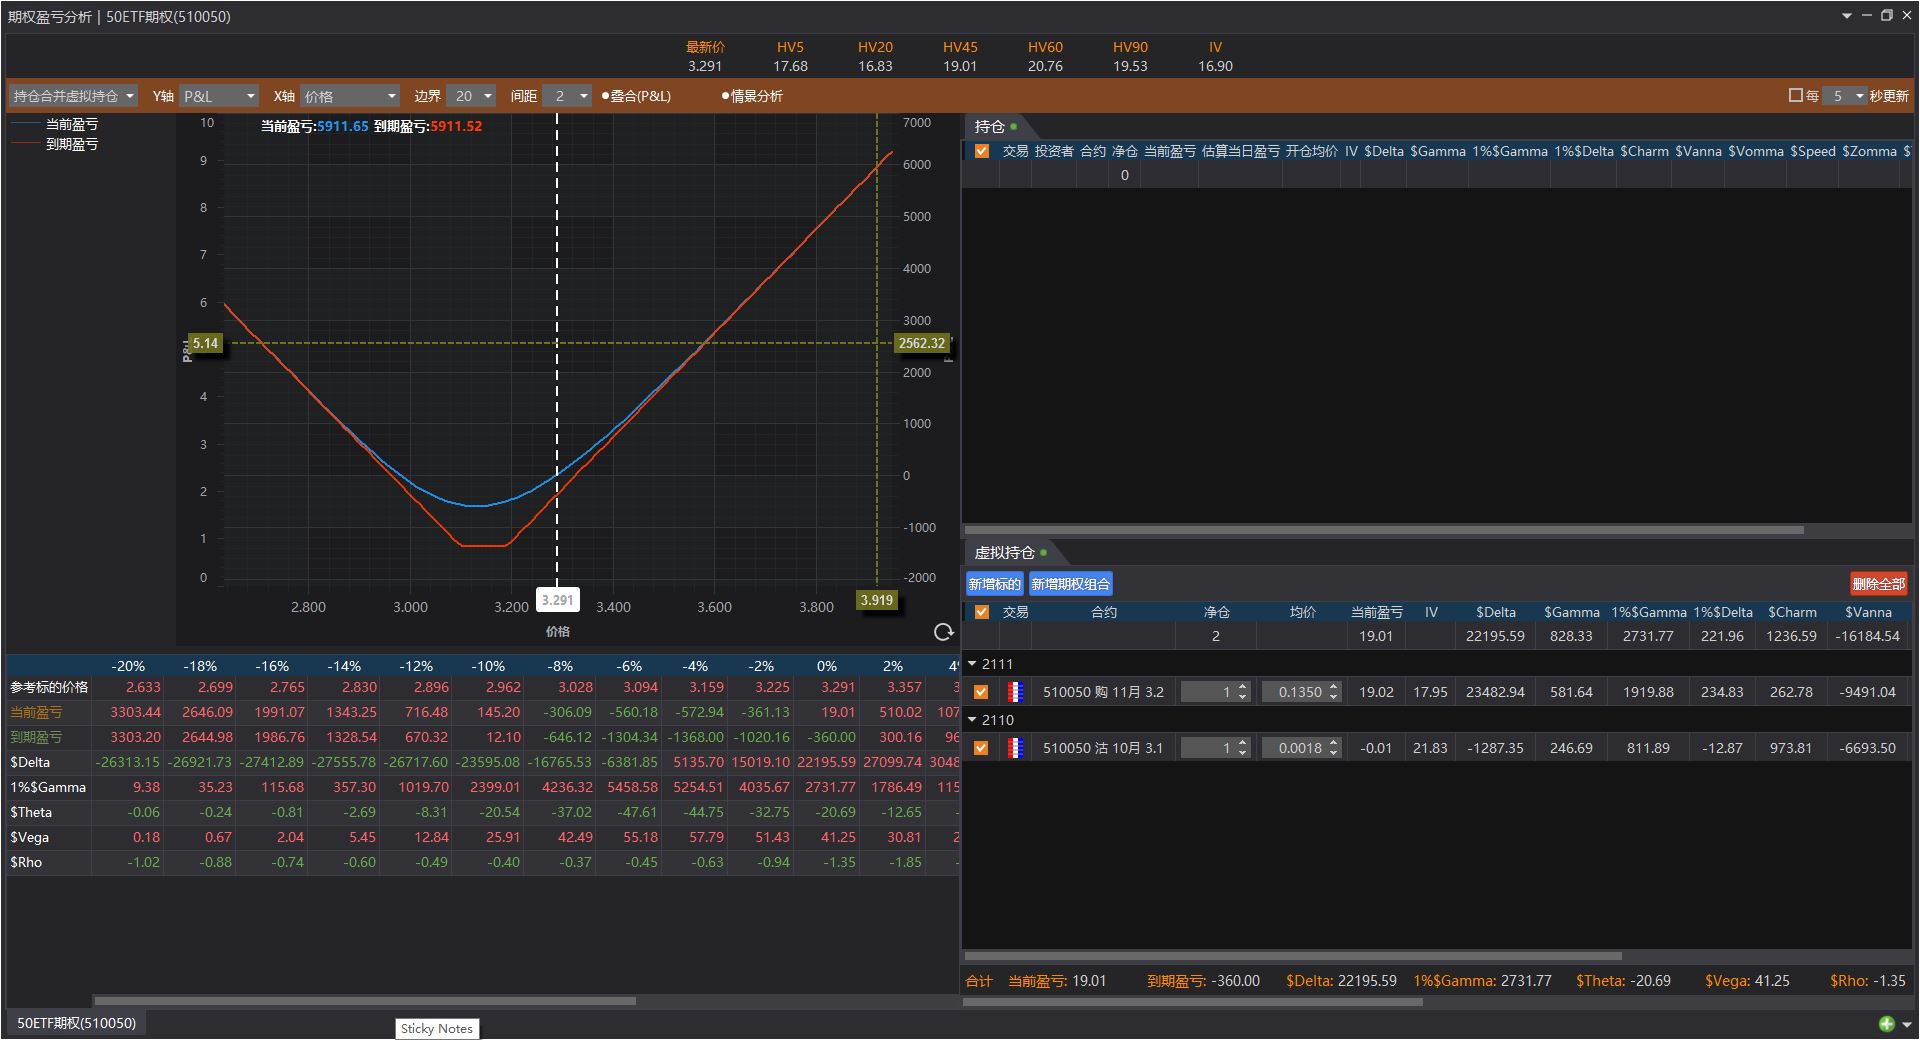
Task: Click the 新增期权组合 button
Action: 1070,584
